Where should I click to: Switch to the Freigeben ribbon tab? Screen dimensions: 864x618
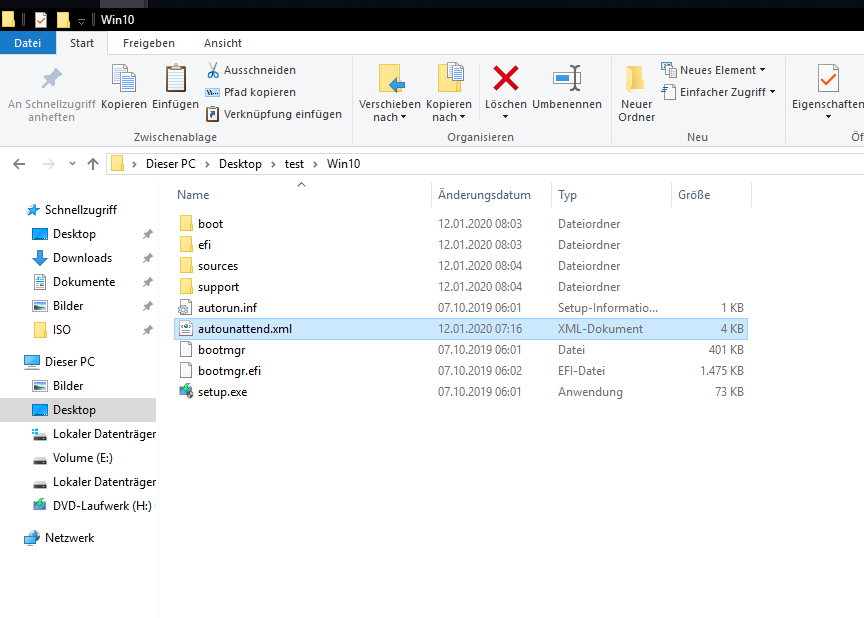pos(149,43)
